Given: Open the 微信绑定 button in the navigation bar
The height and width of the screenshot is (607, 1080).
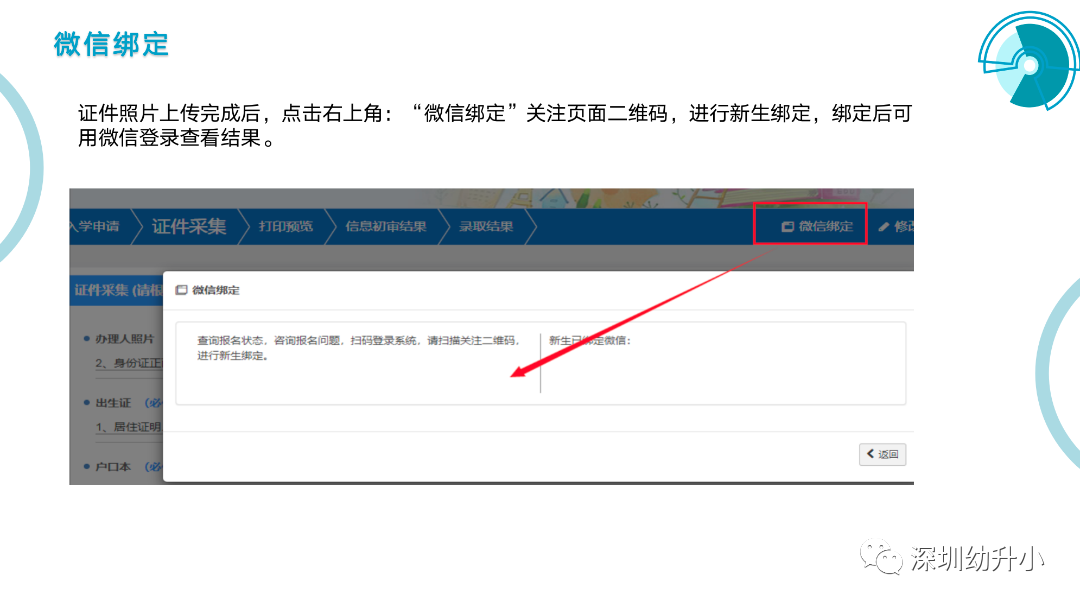Looking at the screenshot, I should 816,226.
